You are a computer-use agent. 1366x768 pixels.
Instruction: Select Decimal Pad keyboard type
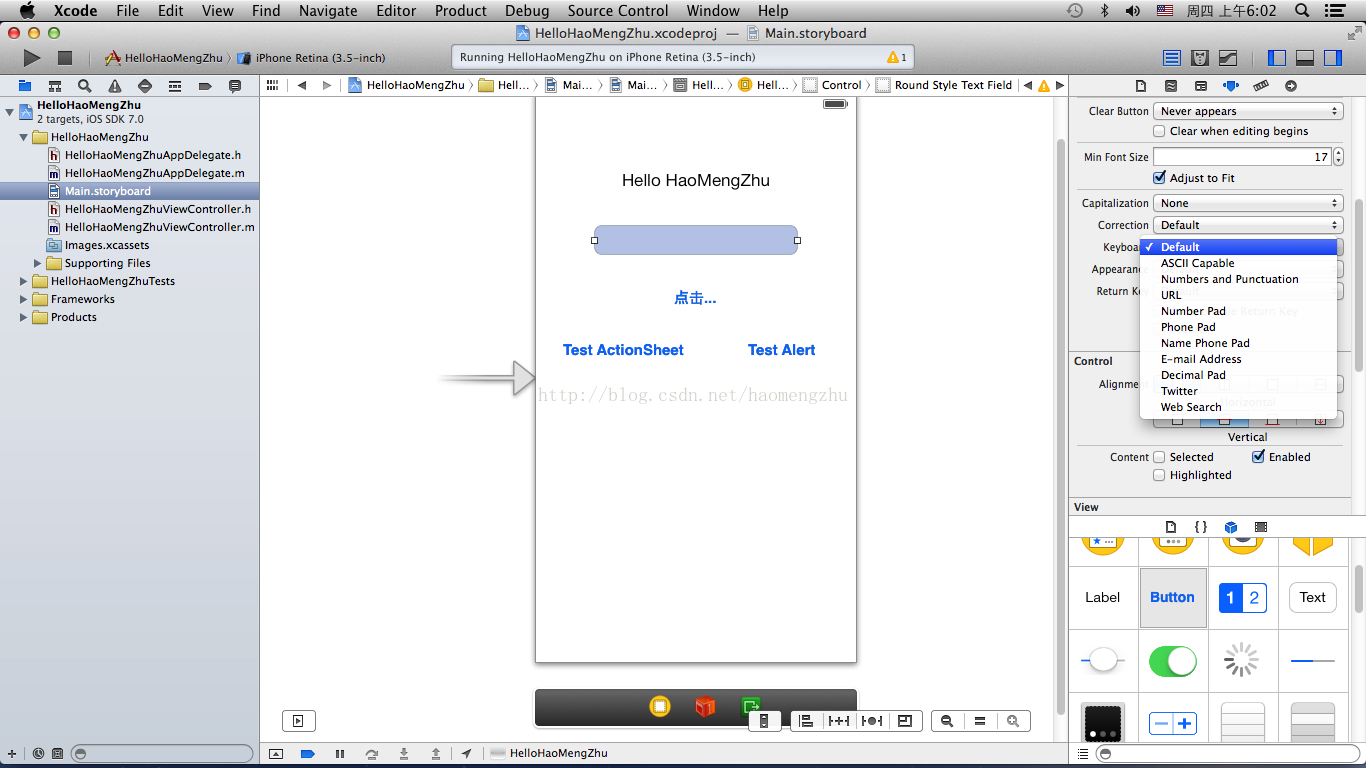[1238, 375]
